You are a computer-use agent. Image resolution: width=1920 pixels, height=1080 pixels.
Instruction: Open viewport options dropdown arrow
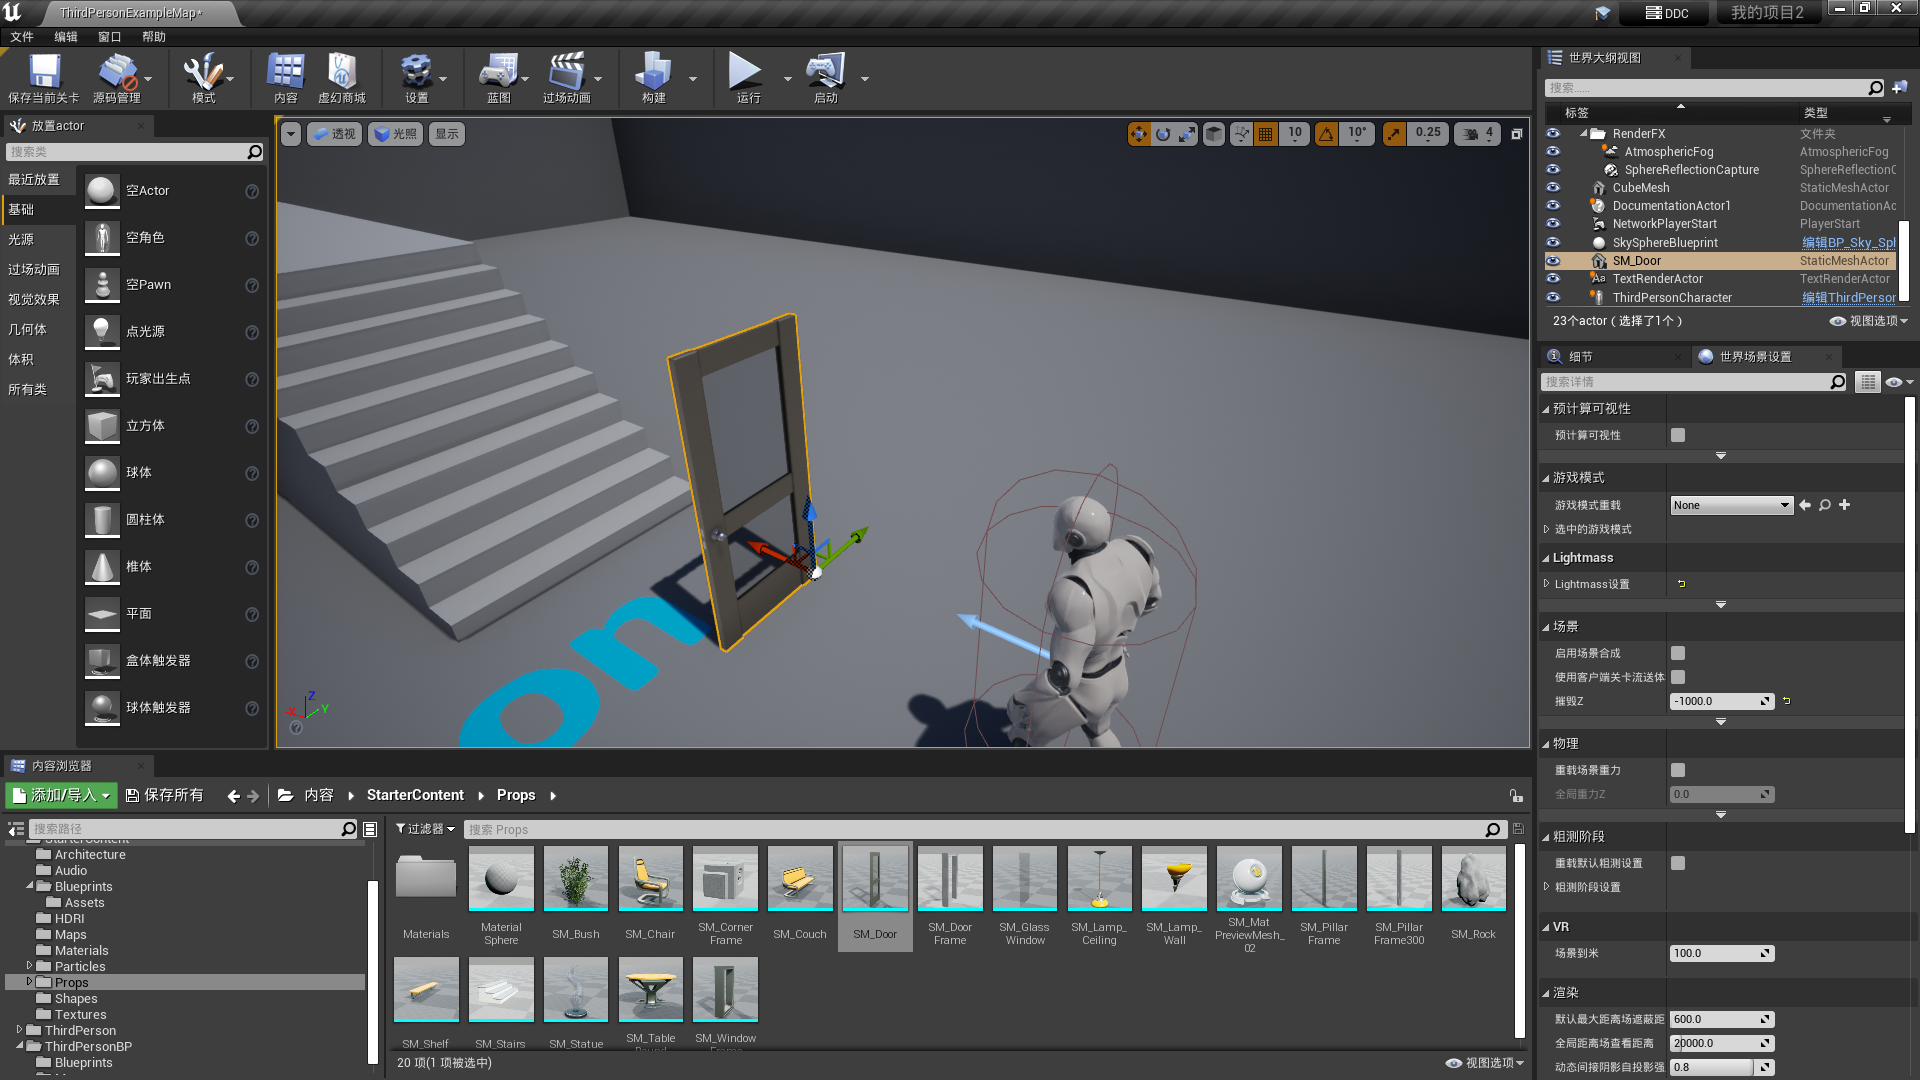pos(291,134)
